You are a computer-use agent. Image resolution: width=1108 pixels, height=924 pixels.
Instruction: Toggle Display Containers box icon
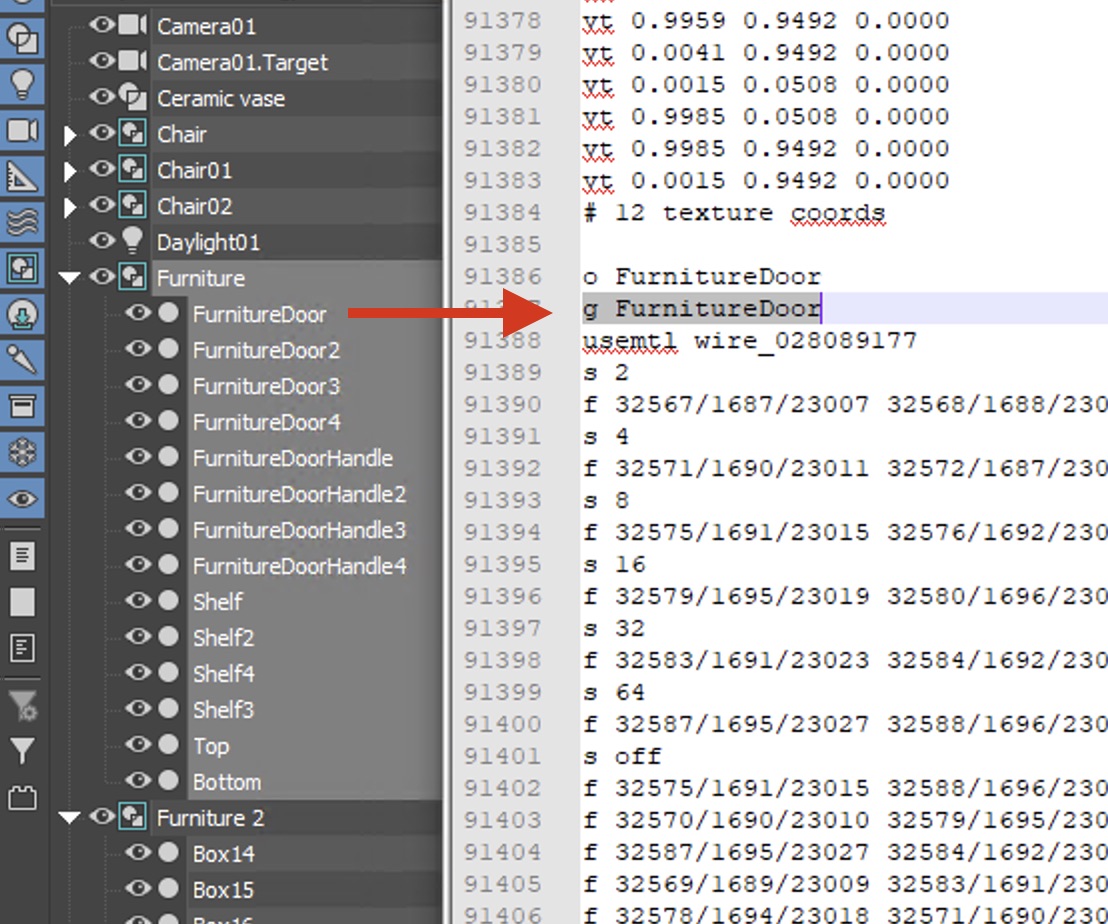(21, 406)
